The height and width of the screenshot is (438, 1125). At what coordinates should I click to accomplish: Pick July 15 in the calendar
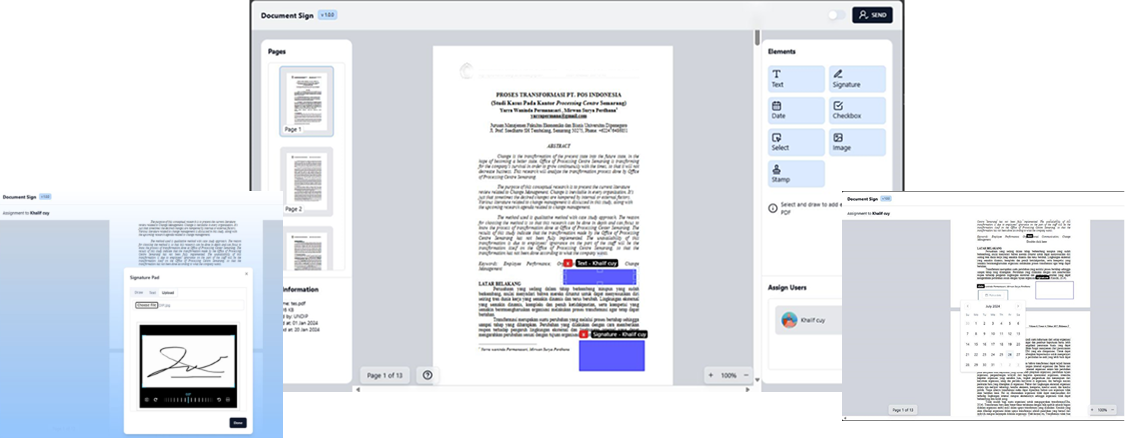977,344
